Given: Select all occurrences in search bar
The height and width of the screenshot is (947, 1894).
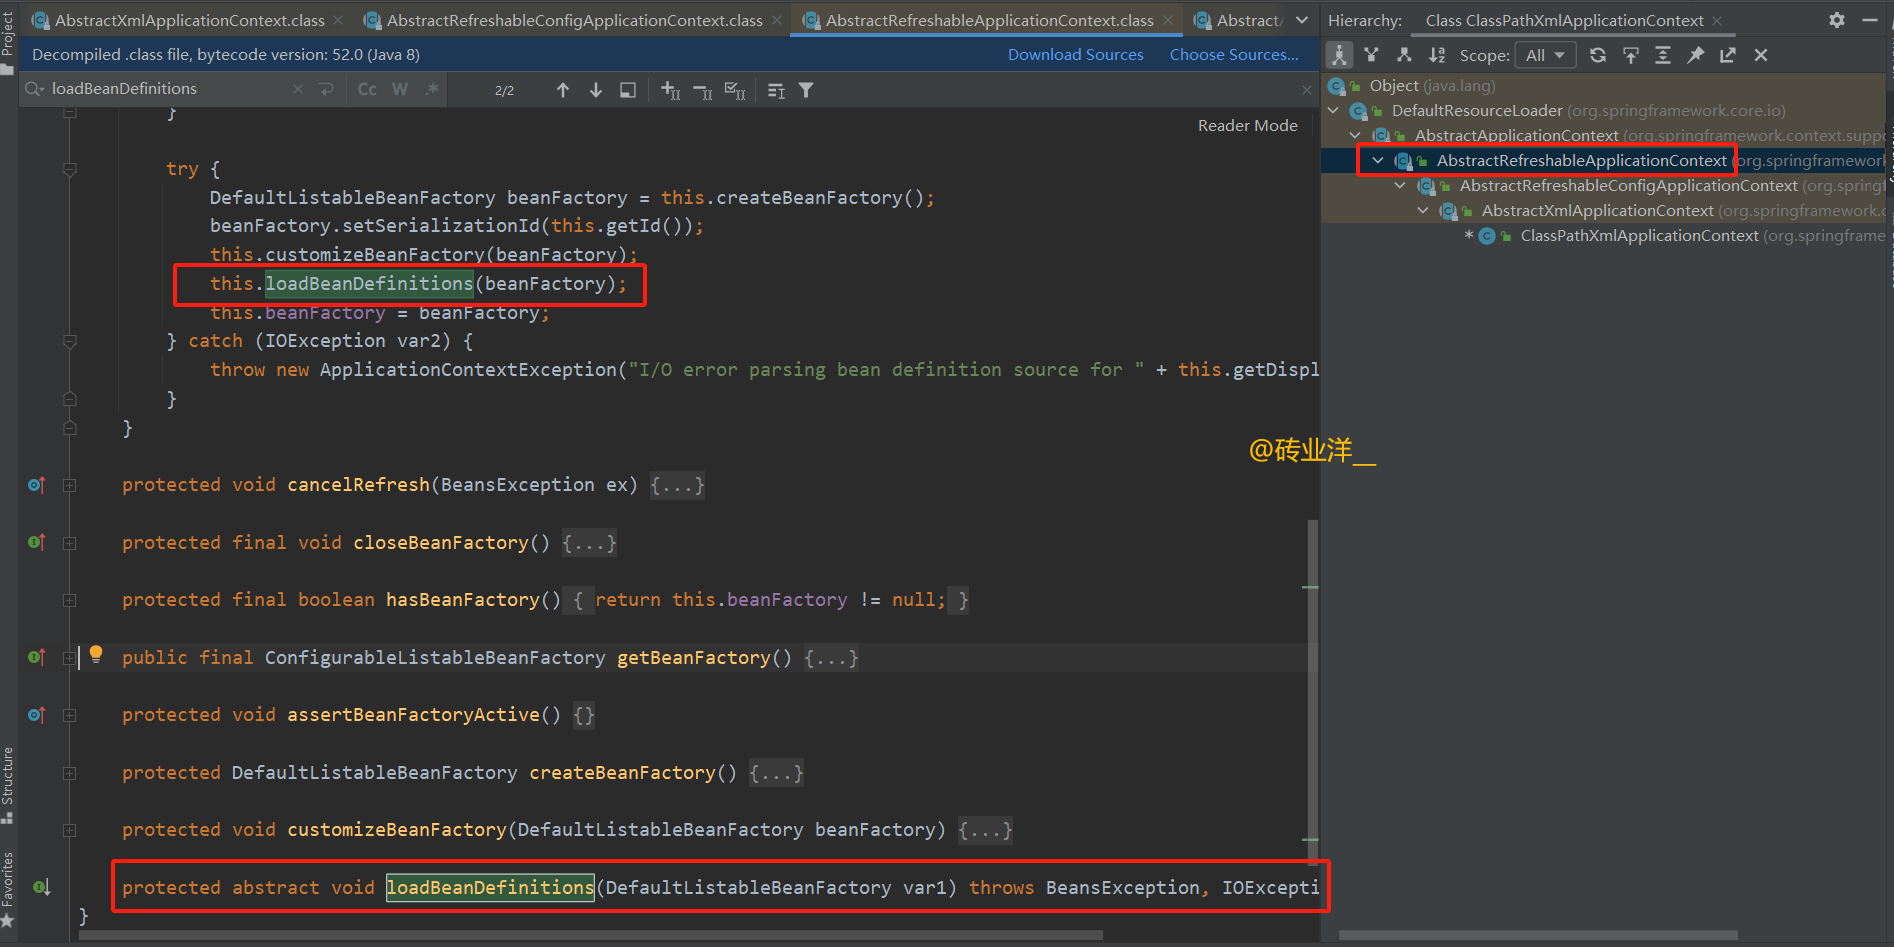Looking at the screenshot, I should (x=735, y=90).
